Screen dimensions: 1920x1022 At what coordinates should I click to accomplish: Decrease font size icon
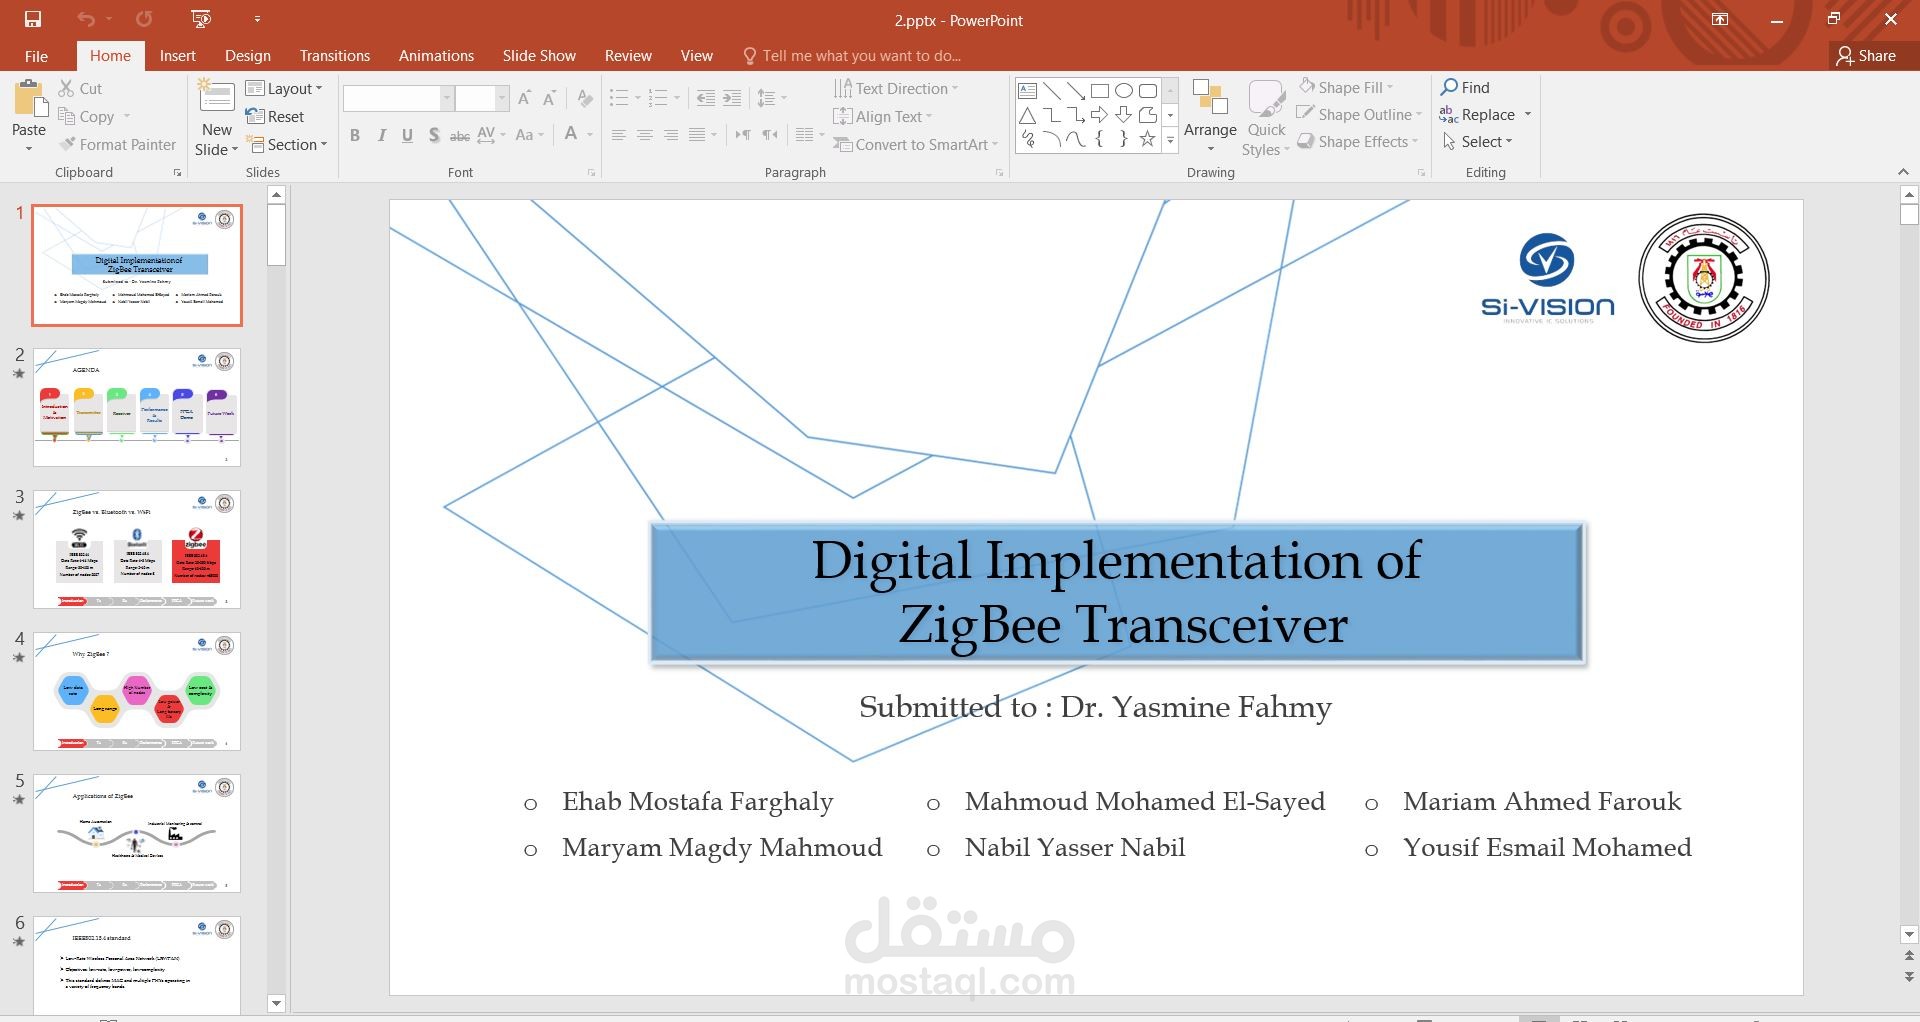point(549,98)
